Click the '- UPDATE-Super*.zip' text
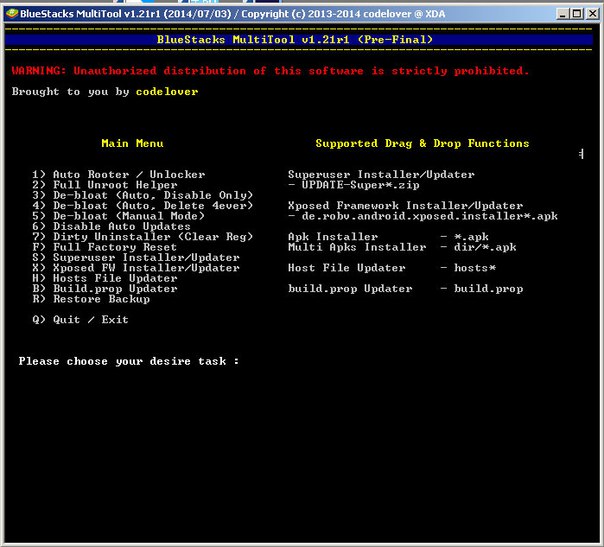 [354, 185]
